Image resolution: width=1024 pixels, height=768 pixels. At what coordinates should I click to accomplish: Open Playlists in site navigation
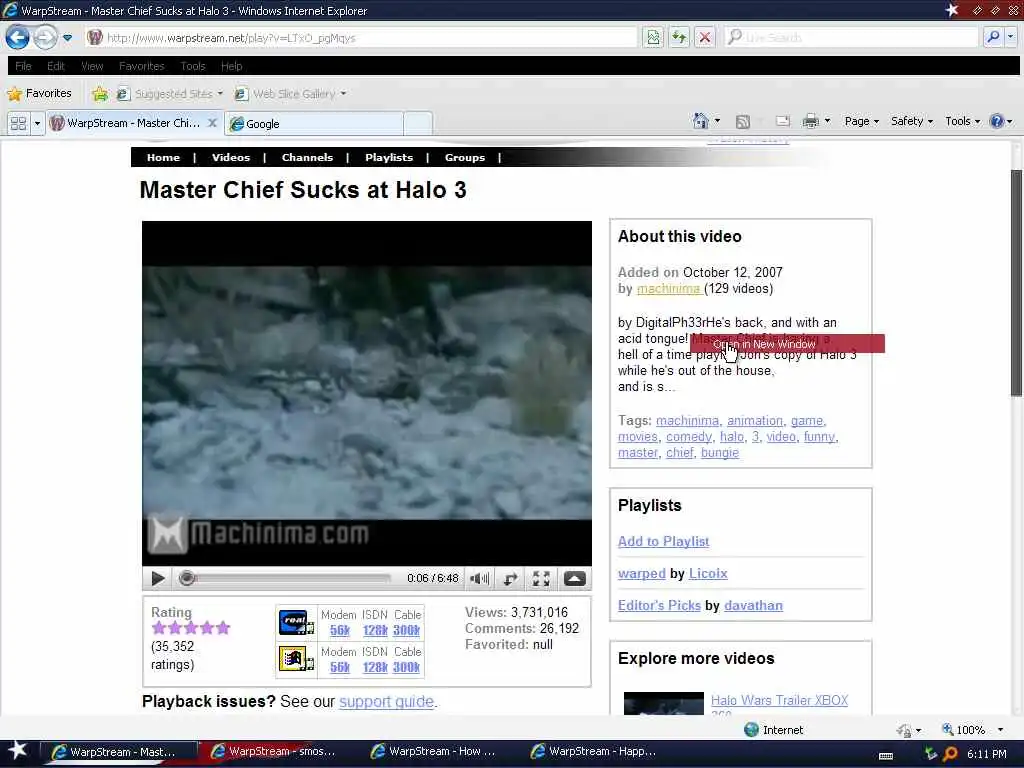(x=389, y=157)
